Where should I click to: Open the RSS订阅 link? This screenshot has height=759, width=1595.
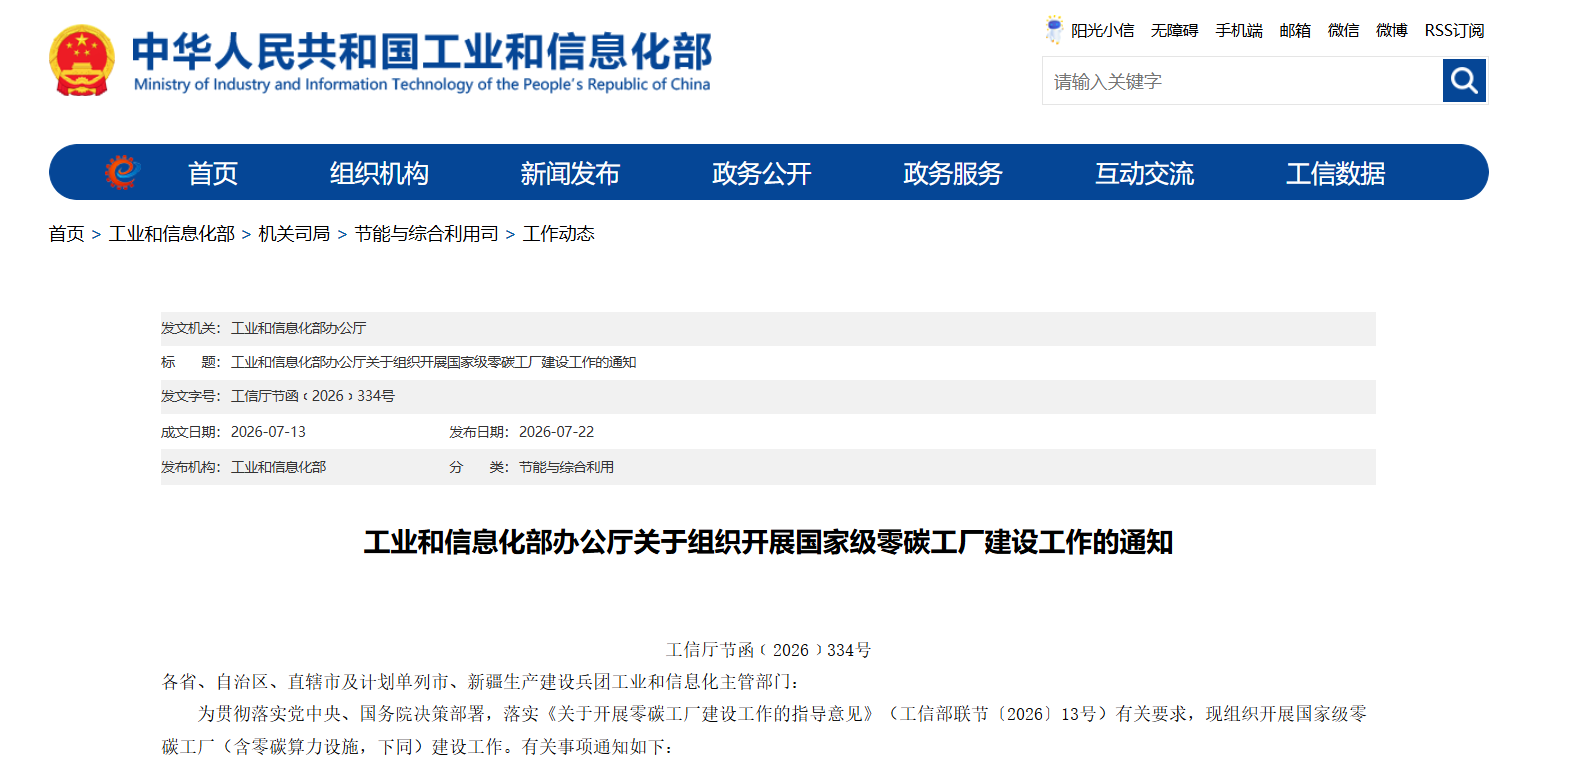1454,31
